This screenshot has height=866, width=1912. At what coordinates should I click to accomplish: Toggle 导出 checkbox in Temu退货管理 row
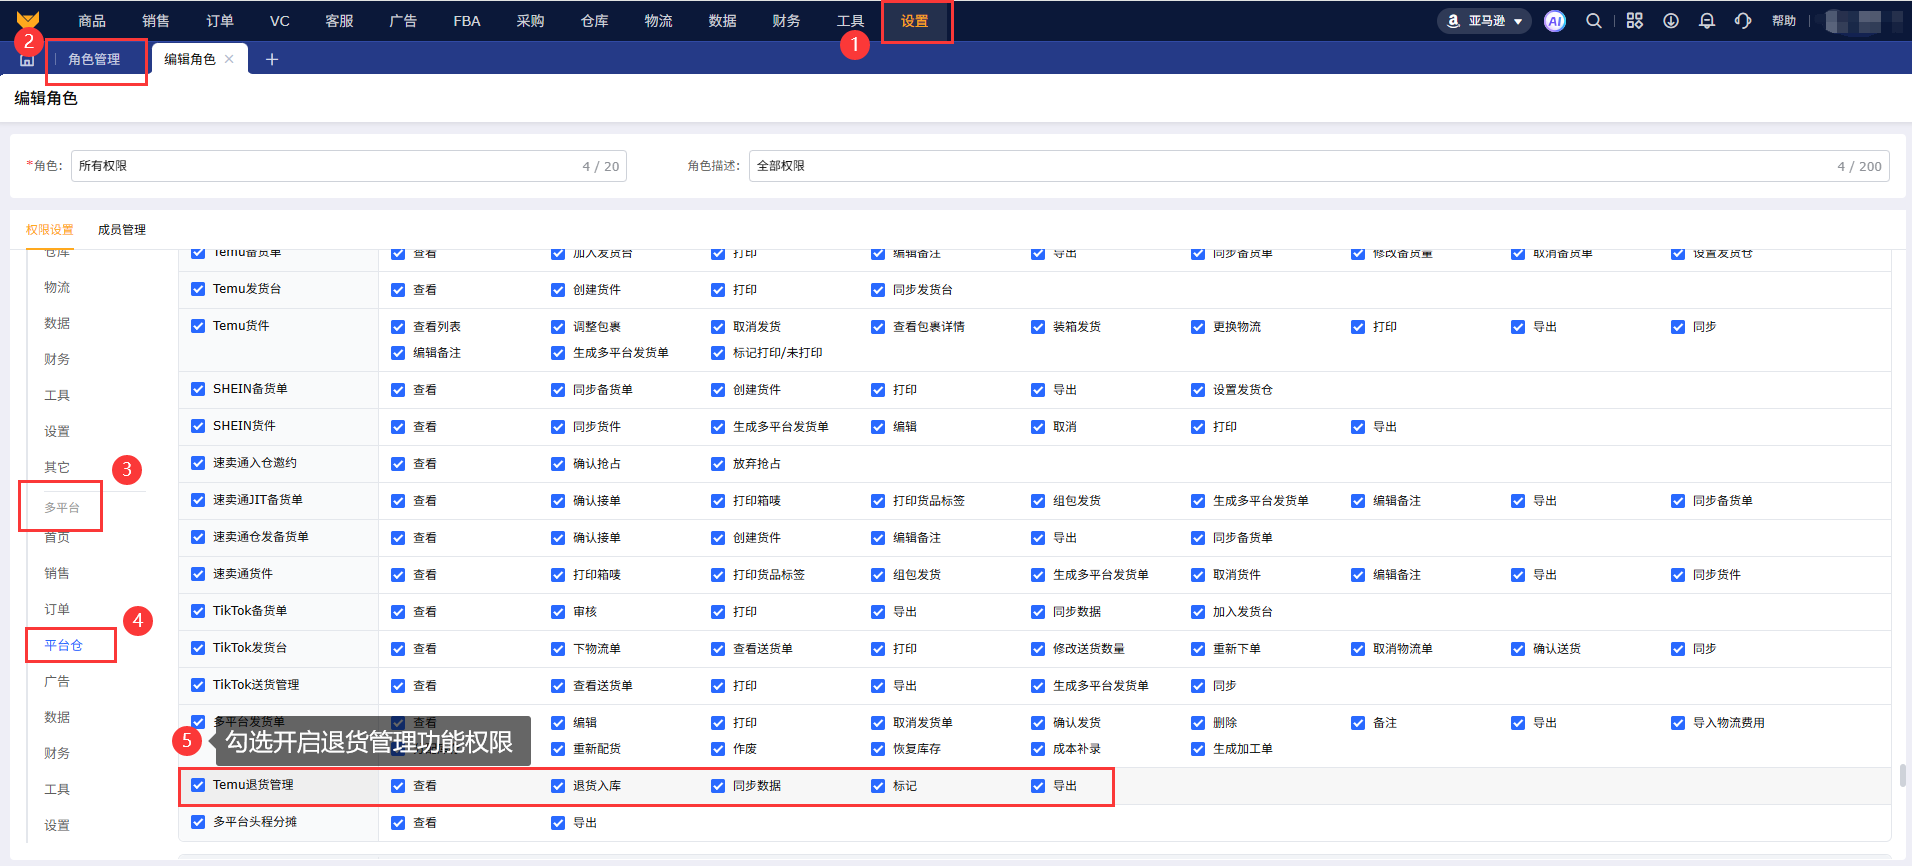1038,786
